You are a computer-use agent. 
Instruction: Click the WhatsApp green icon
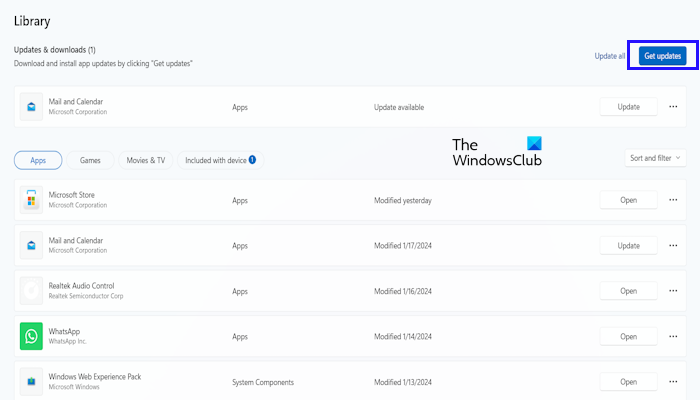[x=31, y=336]
